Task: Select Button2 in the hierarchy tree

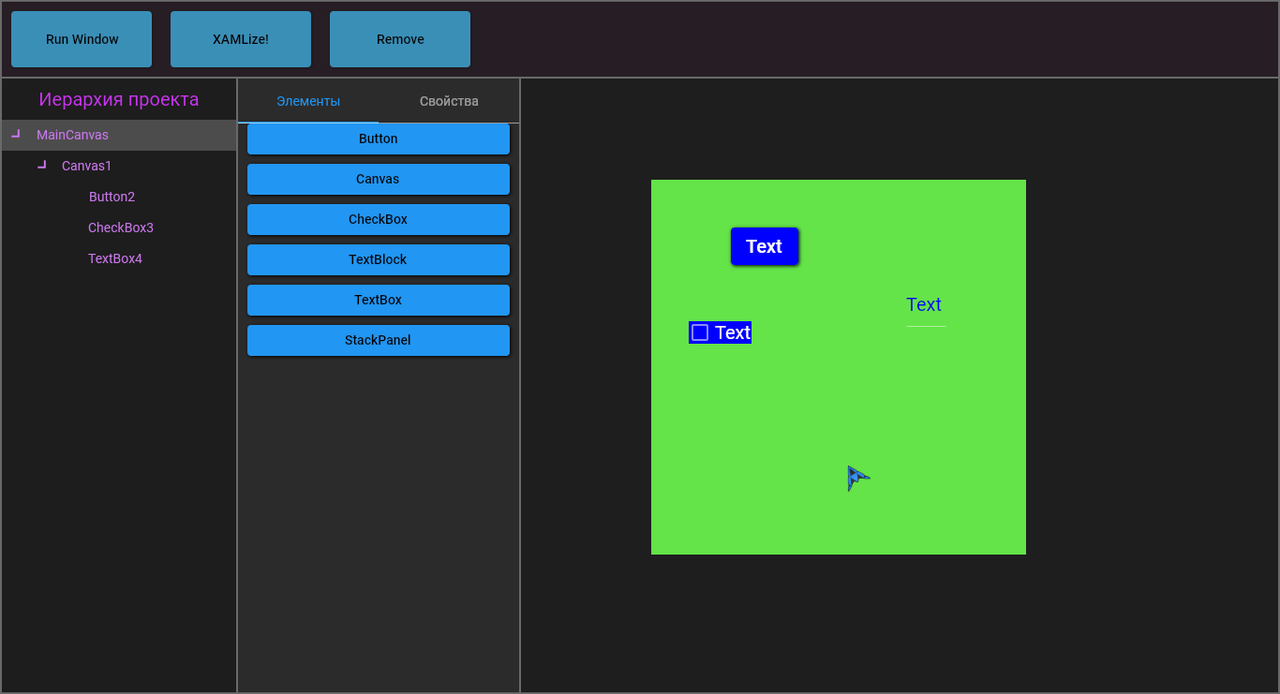Action: pyautogui.click(x=112, y=197)
